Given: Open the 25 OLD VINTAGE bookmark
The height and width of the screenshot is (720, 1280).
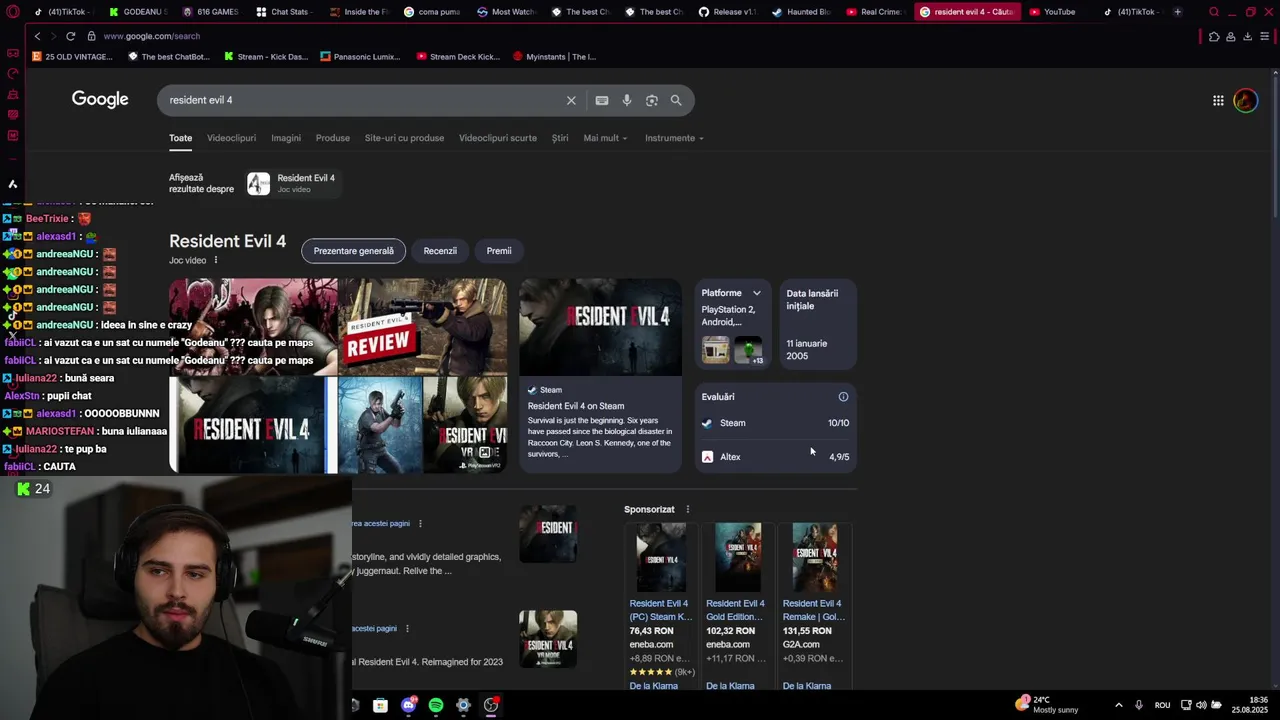Looking at the screenshot, I should [x=72, y=57].
